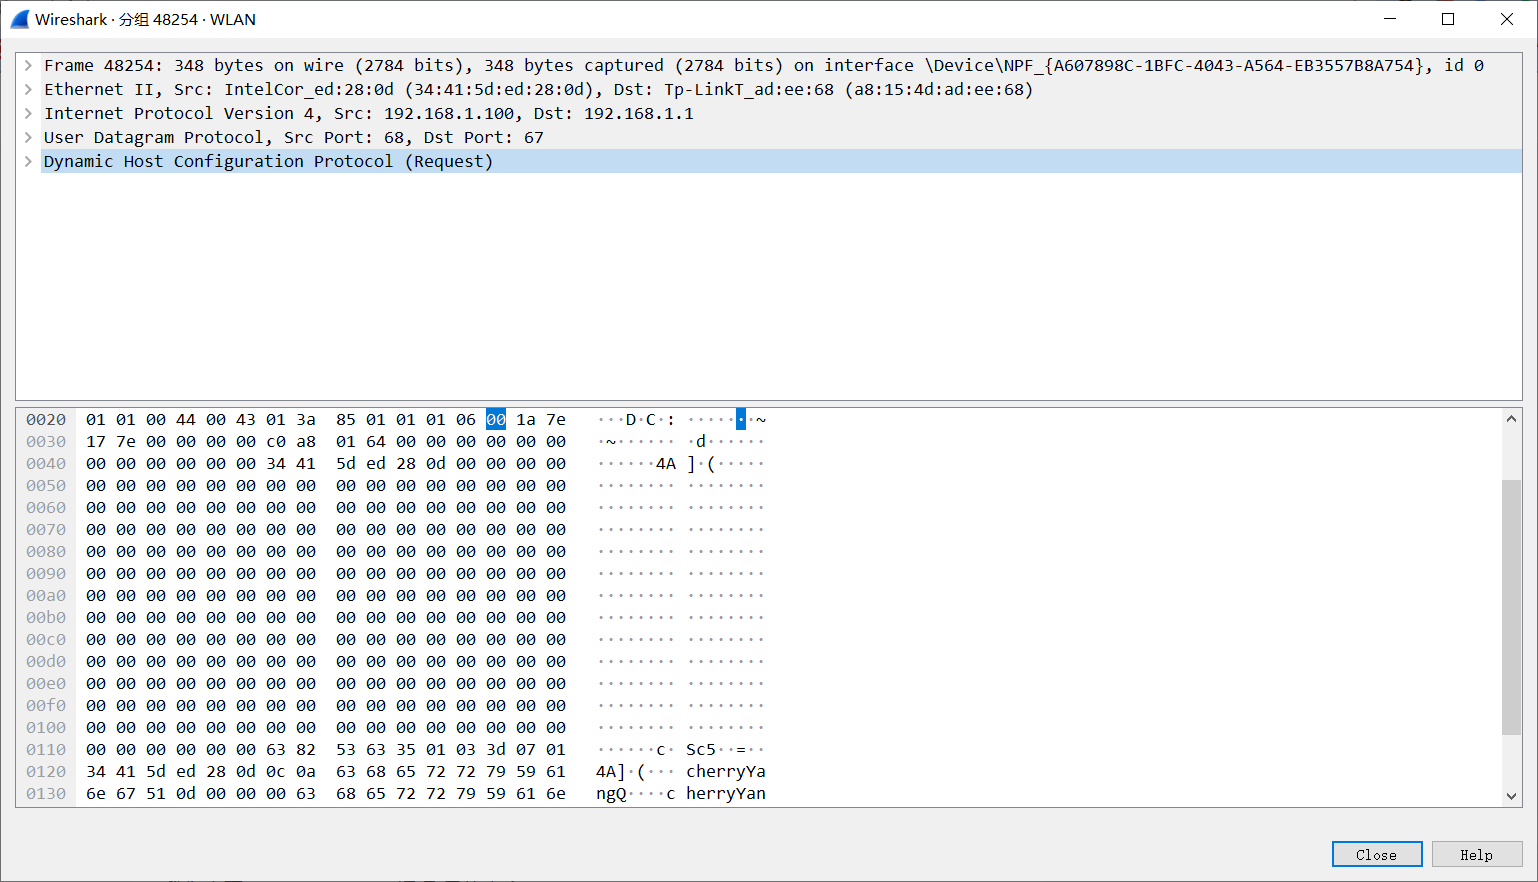Close the window with the title bar X
The height and width of the screenshot is (882, 1538).
coord(1507,19)
